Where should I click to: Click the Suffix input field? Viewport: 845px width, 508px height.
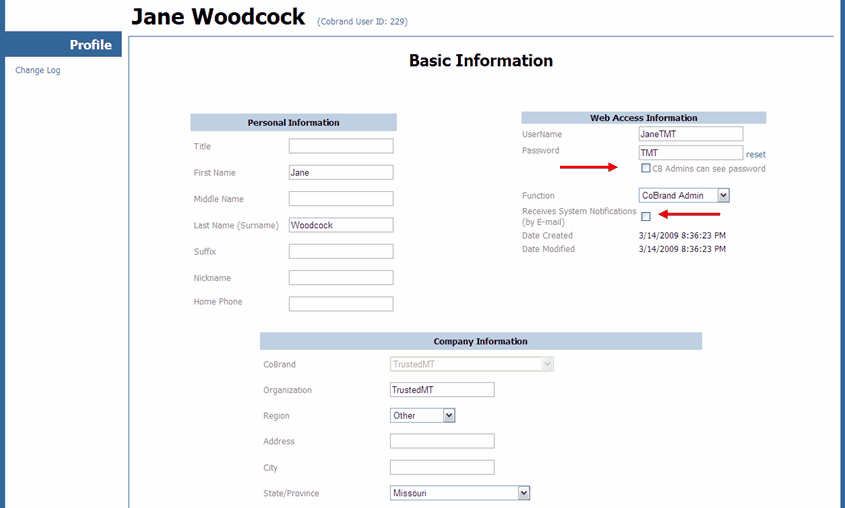click(x=341, y=252)
